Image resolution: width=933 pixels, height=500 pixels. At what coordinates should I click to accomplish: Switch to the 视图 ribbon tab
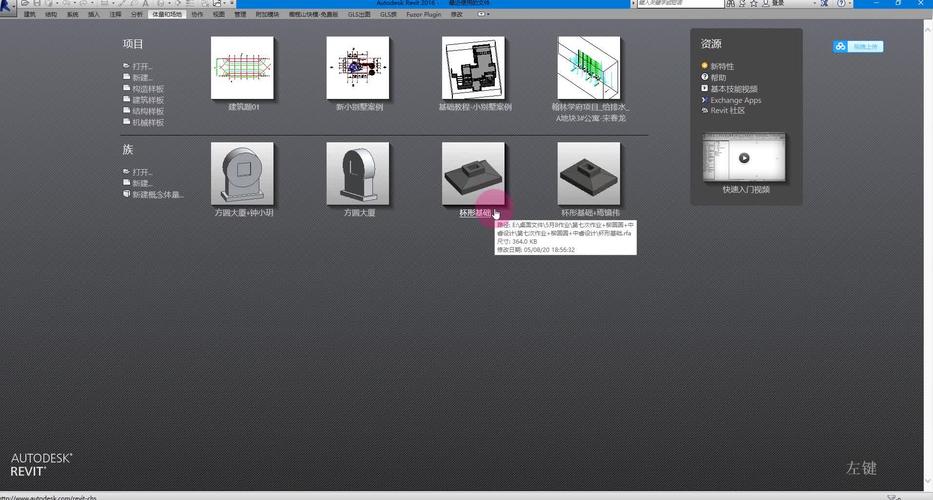(218, 14)
